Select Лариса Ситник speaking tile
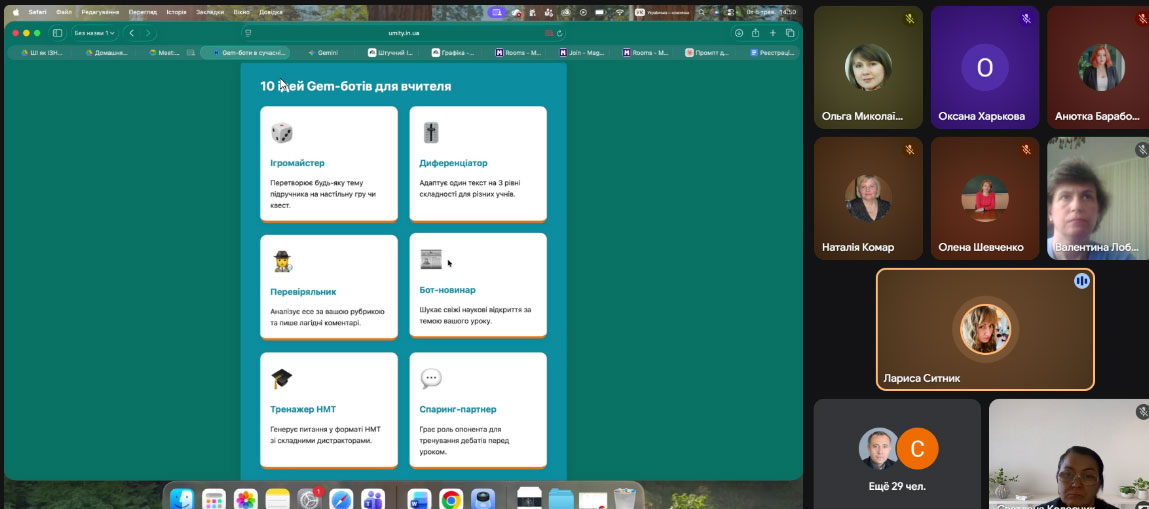 [985, 330]
